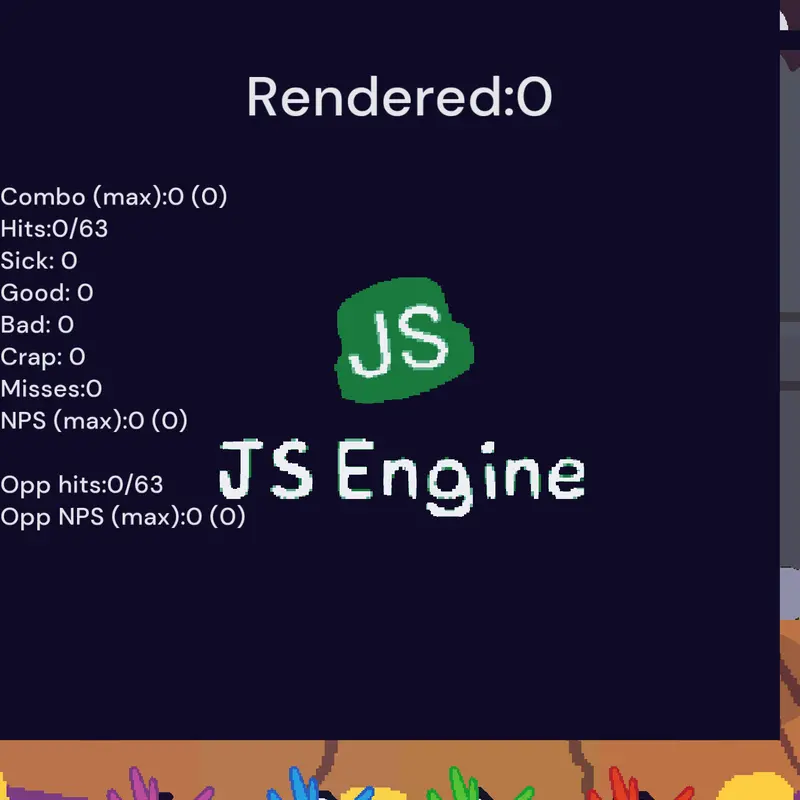
Task: Click the "NPS (max):0 (0)" stat
Action: (x=94, y=421)
